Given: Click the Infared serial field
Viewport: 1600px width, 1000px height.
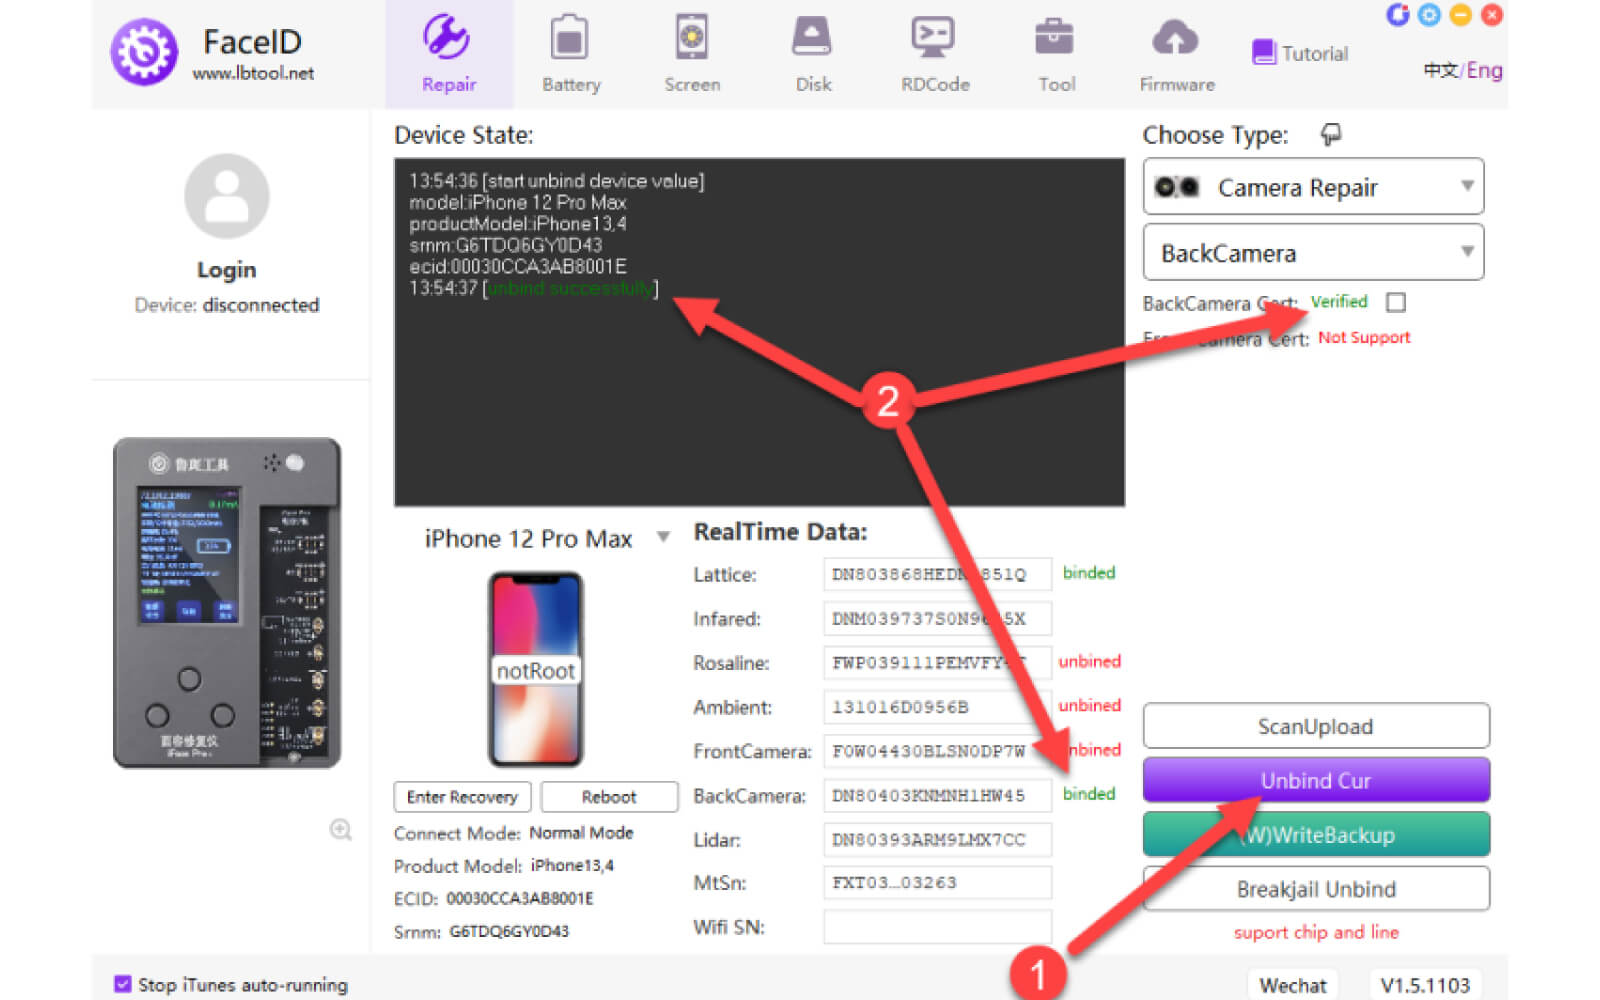Looking at the screenshot, I should click(938, 618).
